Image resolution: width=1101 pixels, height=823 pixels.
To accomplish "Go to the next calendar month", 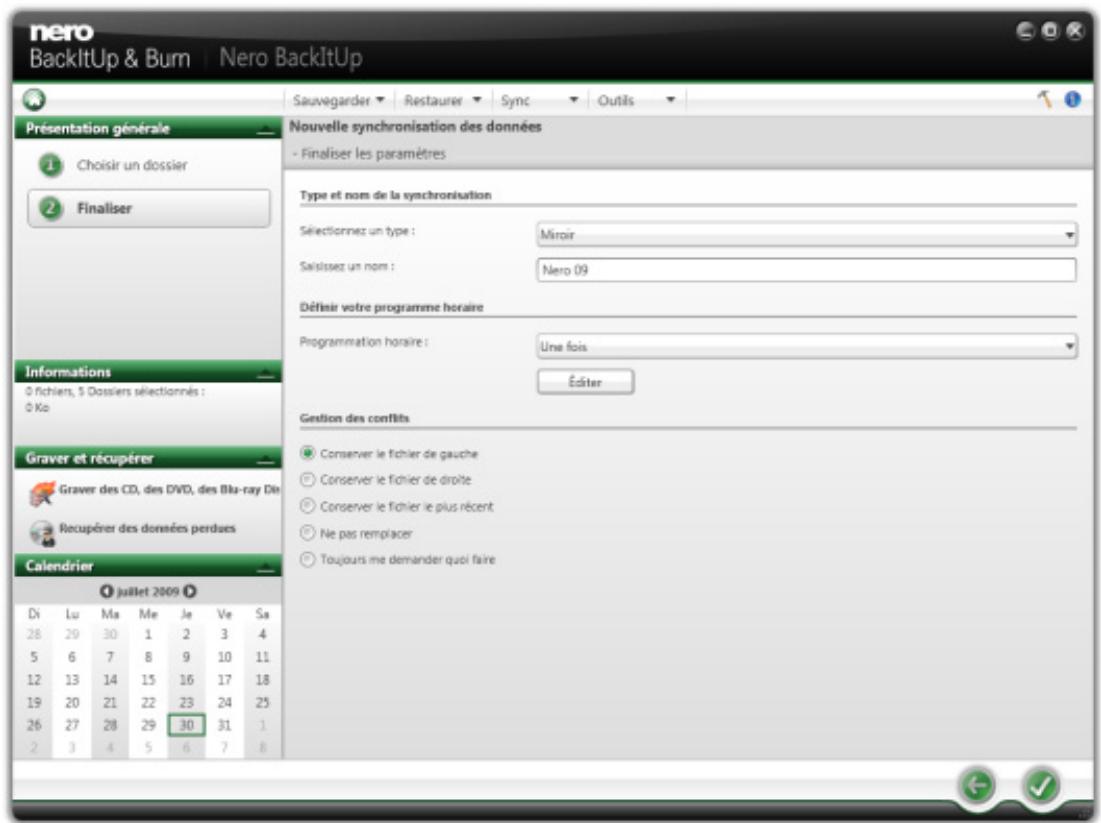I will 190,591.
